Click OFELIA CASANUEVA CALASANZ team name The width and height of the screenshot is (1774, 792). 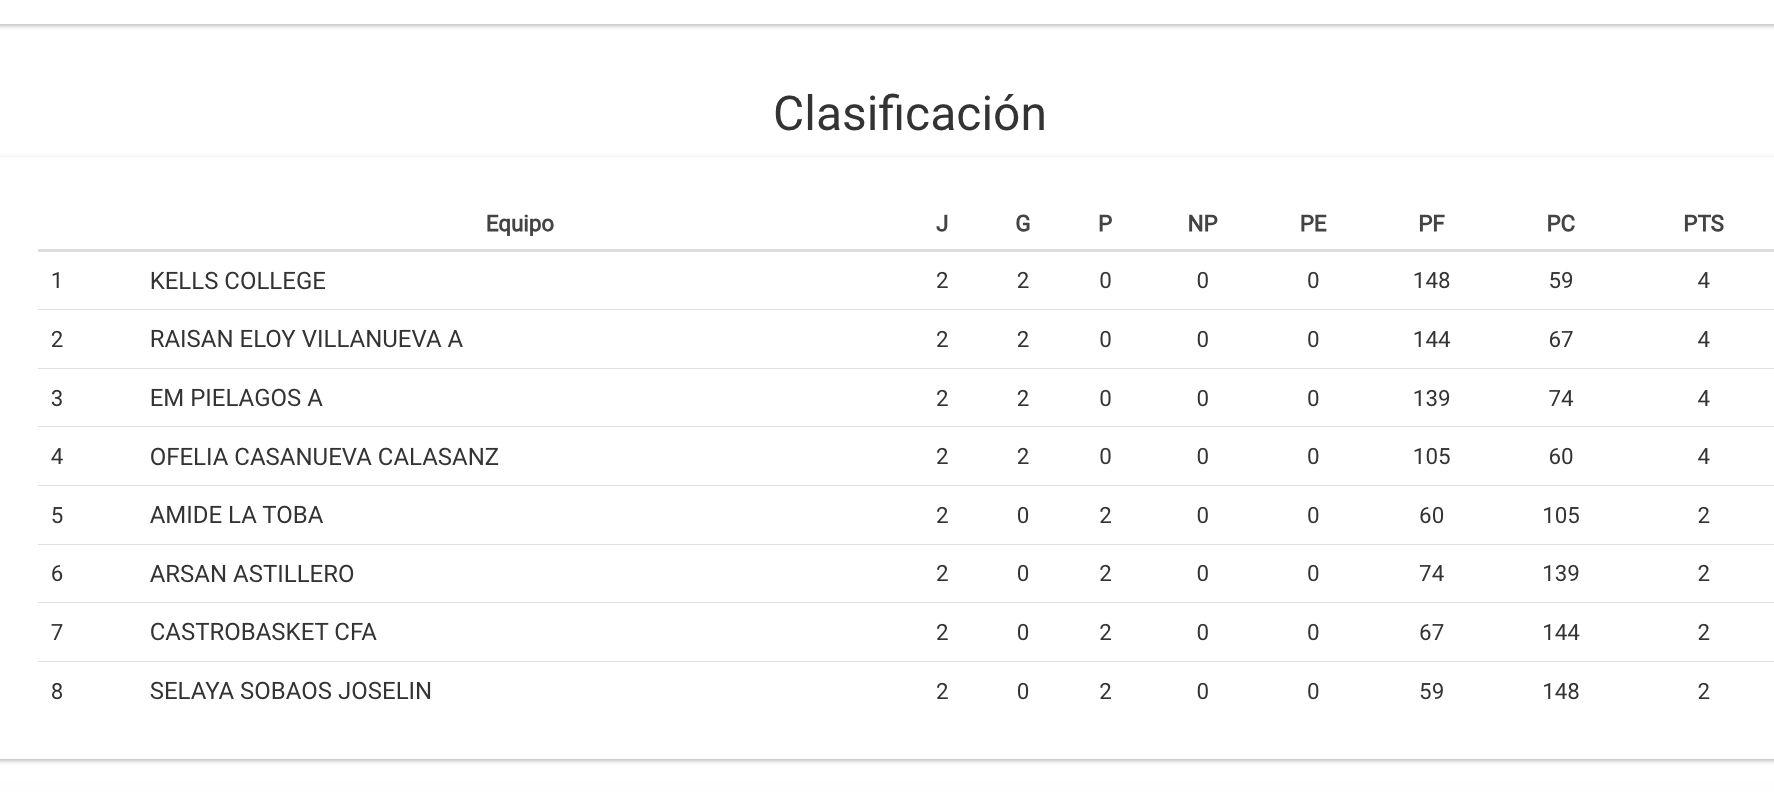[324, 457]
